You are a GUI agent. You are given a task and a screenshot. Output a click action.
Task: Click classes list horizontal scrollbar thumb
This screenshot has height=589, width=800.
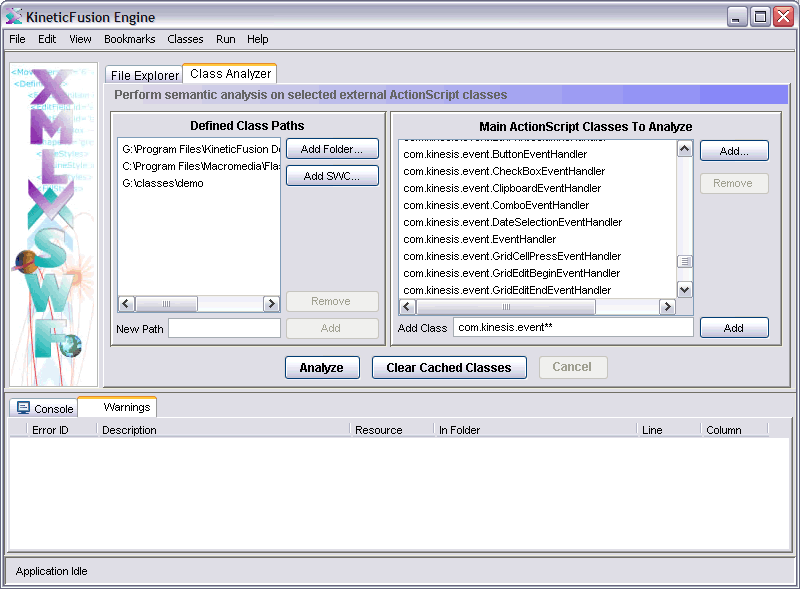[x=506, y=307]
